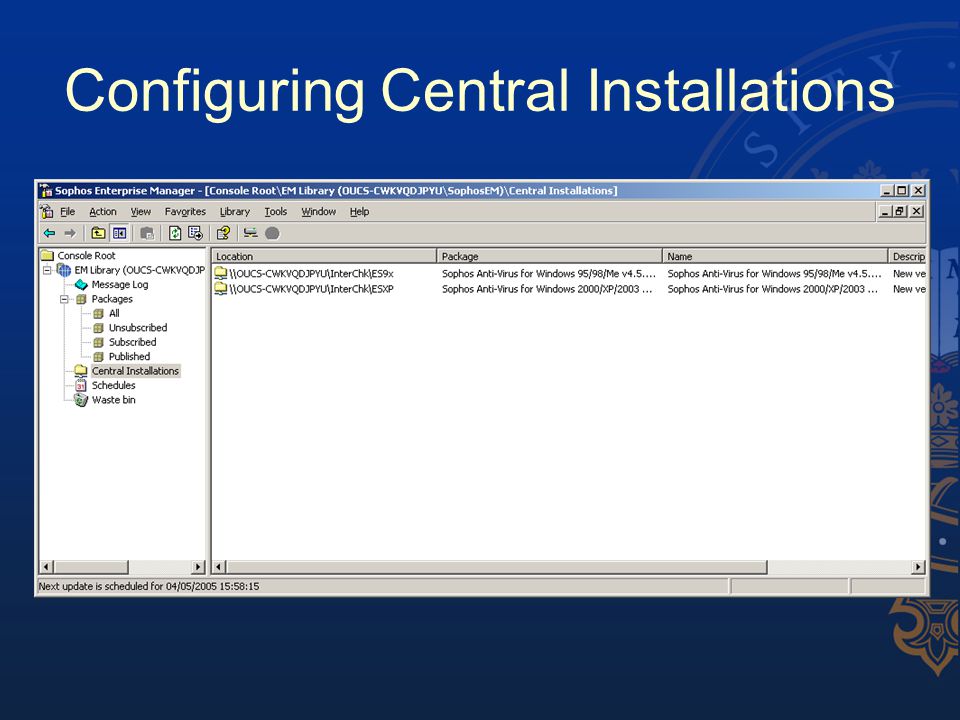Open the Window menu
The height and width of the screenshot is (720, 960).
pyautogui.click(x=318, y=212)
